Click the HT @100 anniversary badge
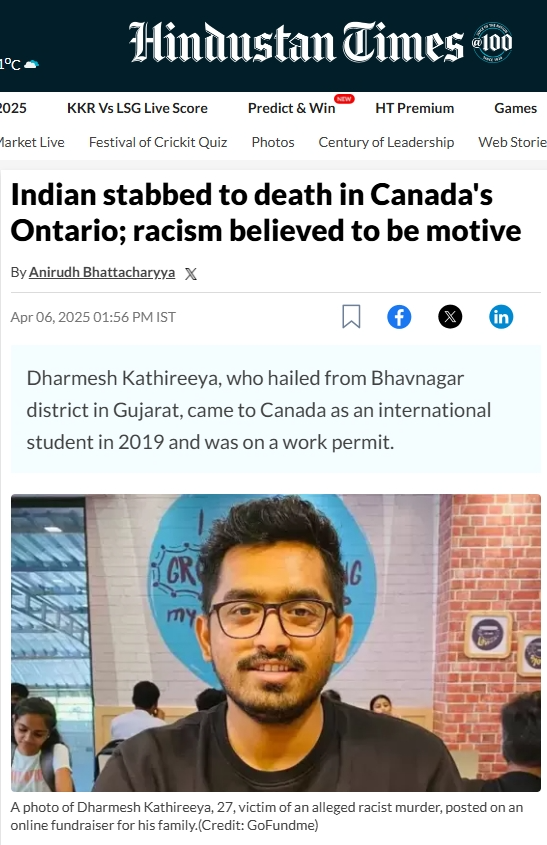547x845 pixels. coord(491,42)
